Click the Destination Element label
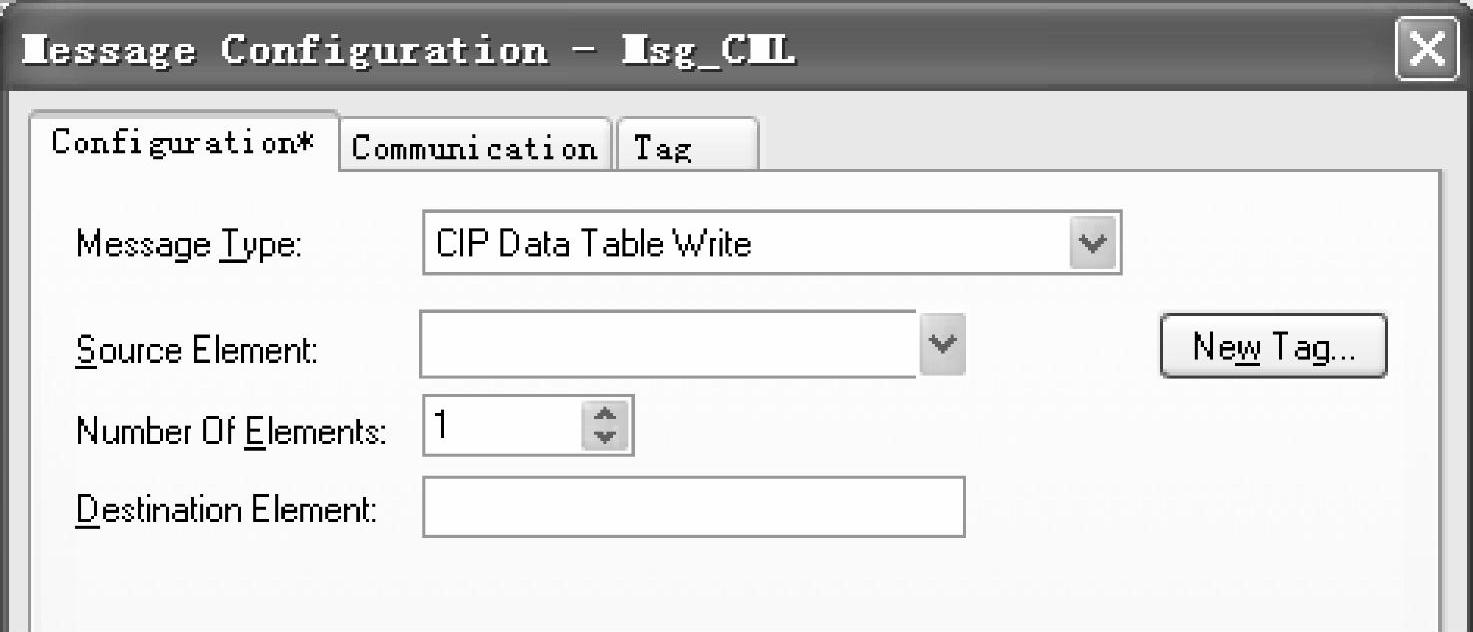1473x632 pixels. click(226, 510)
